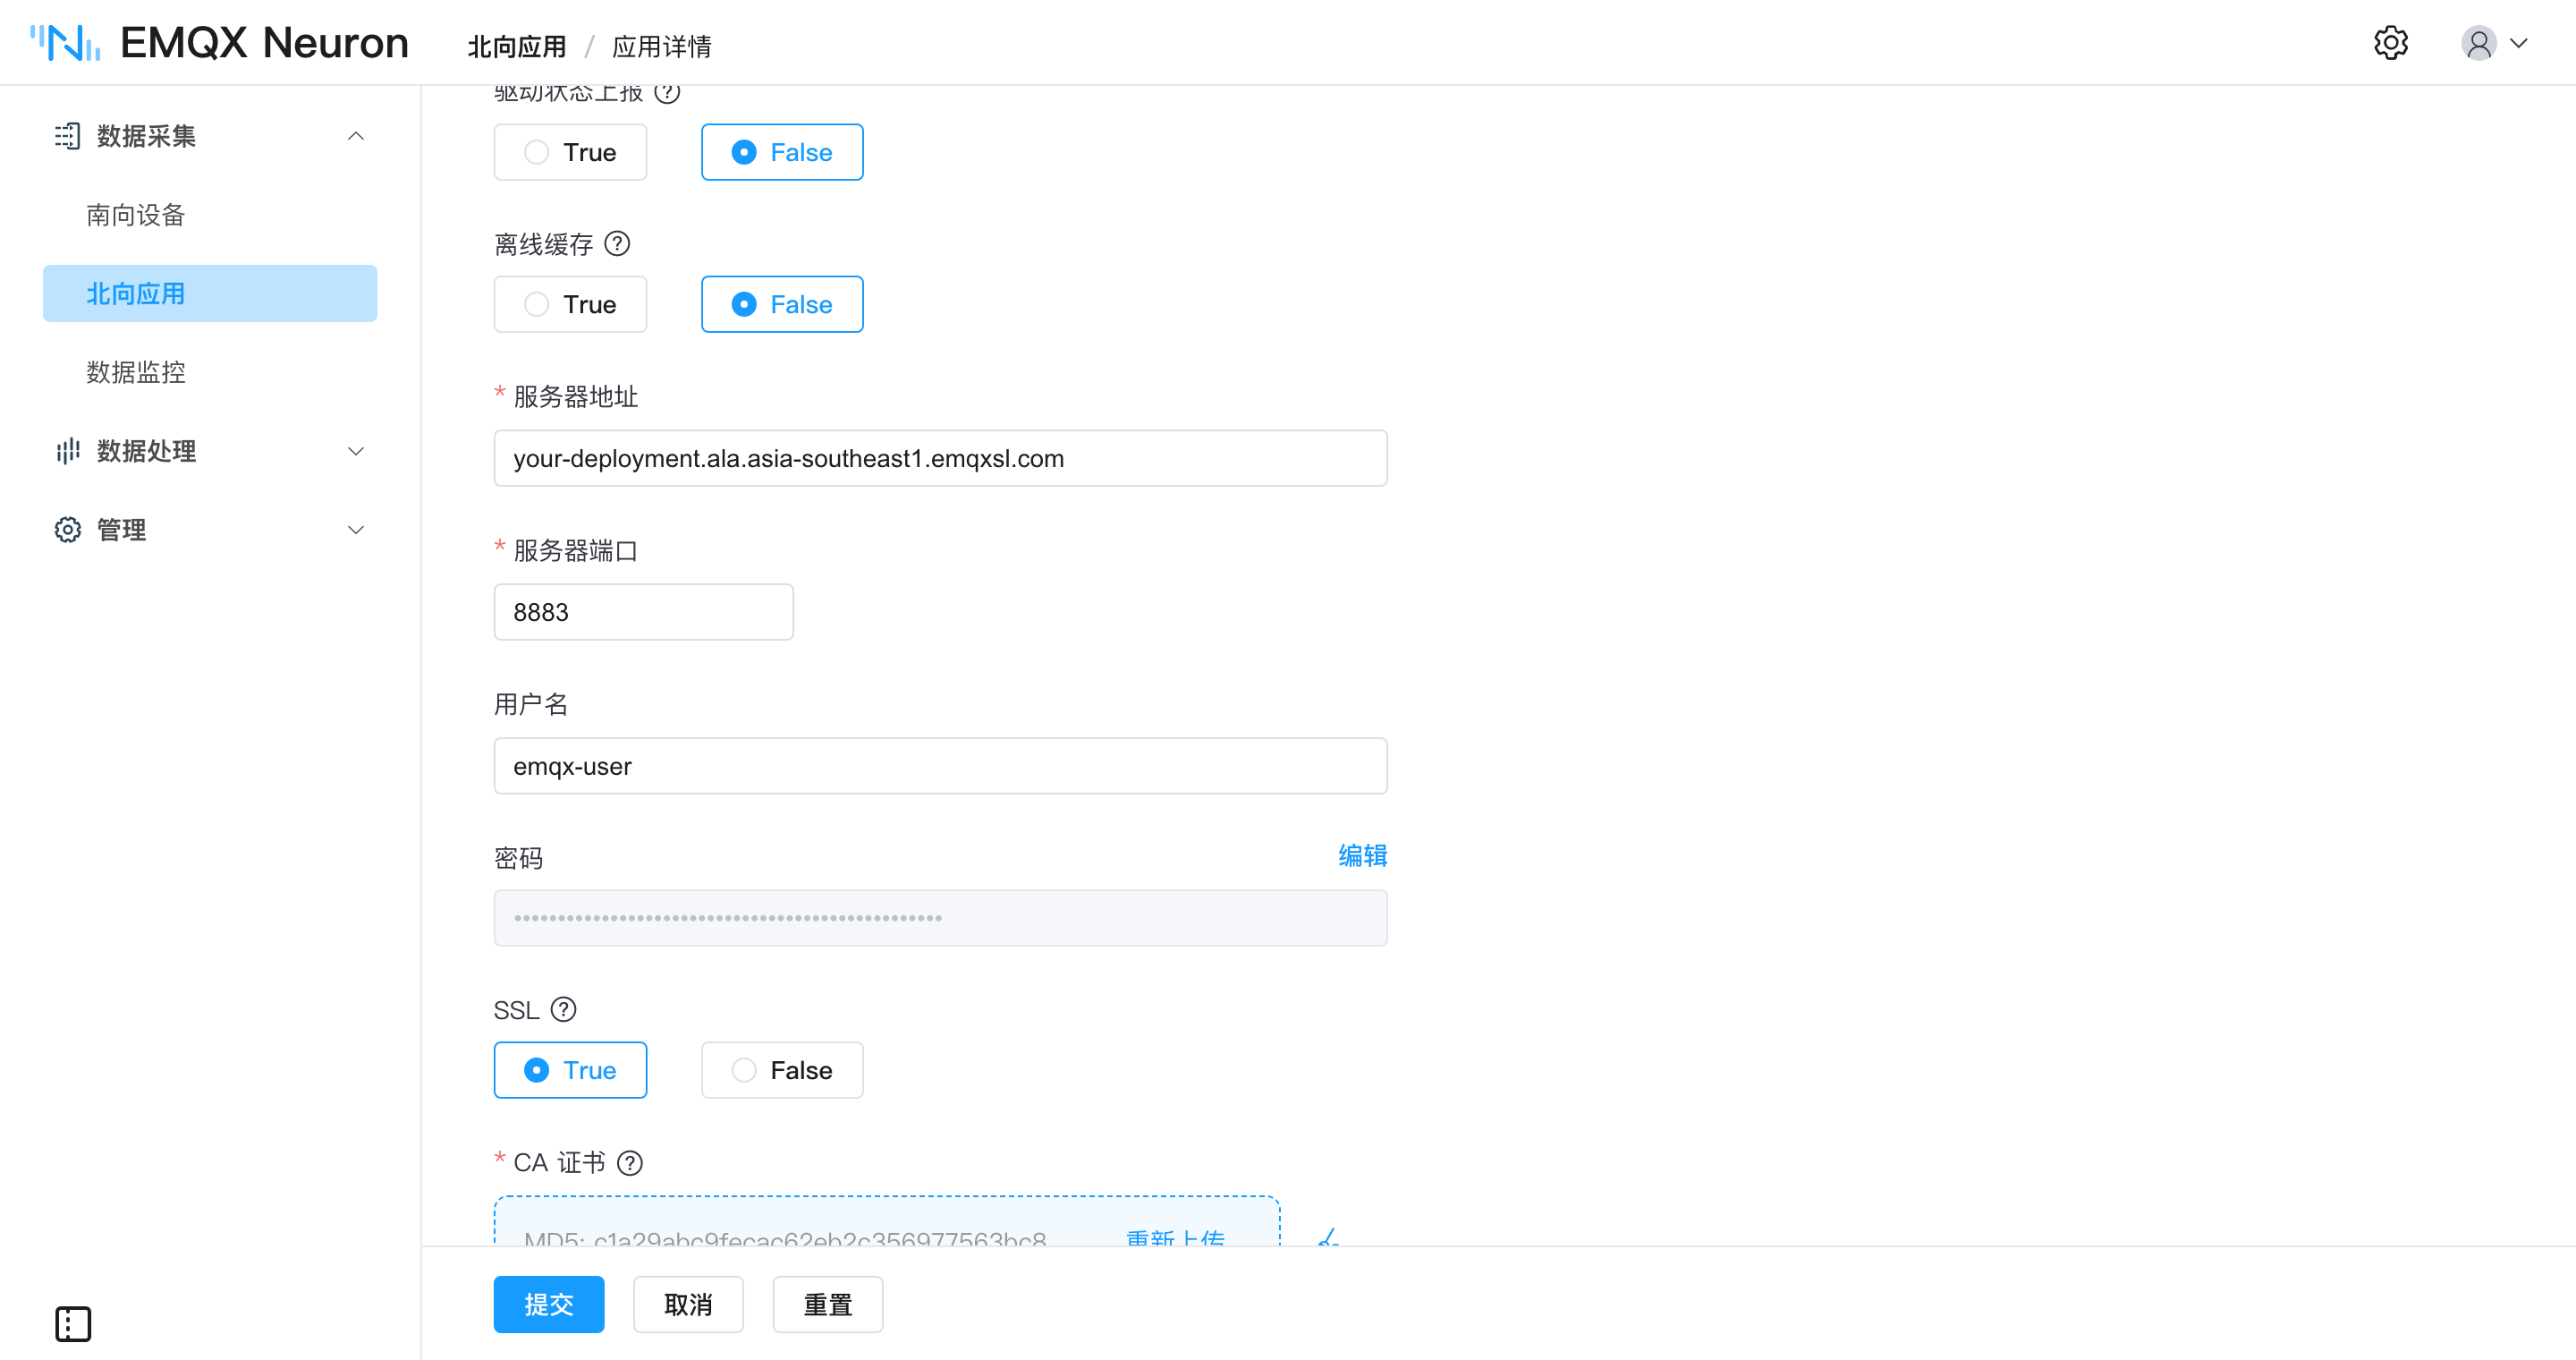This screenshot has height=1360, width=2576.
Task: Show help for SSL
Action: (x=564, y=1010)
